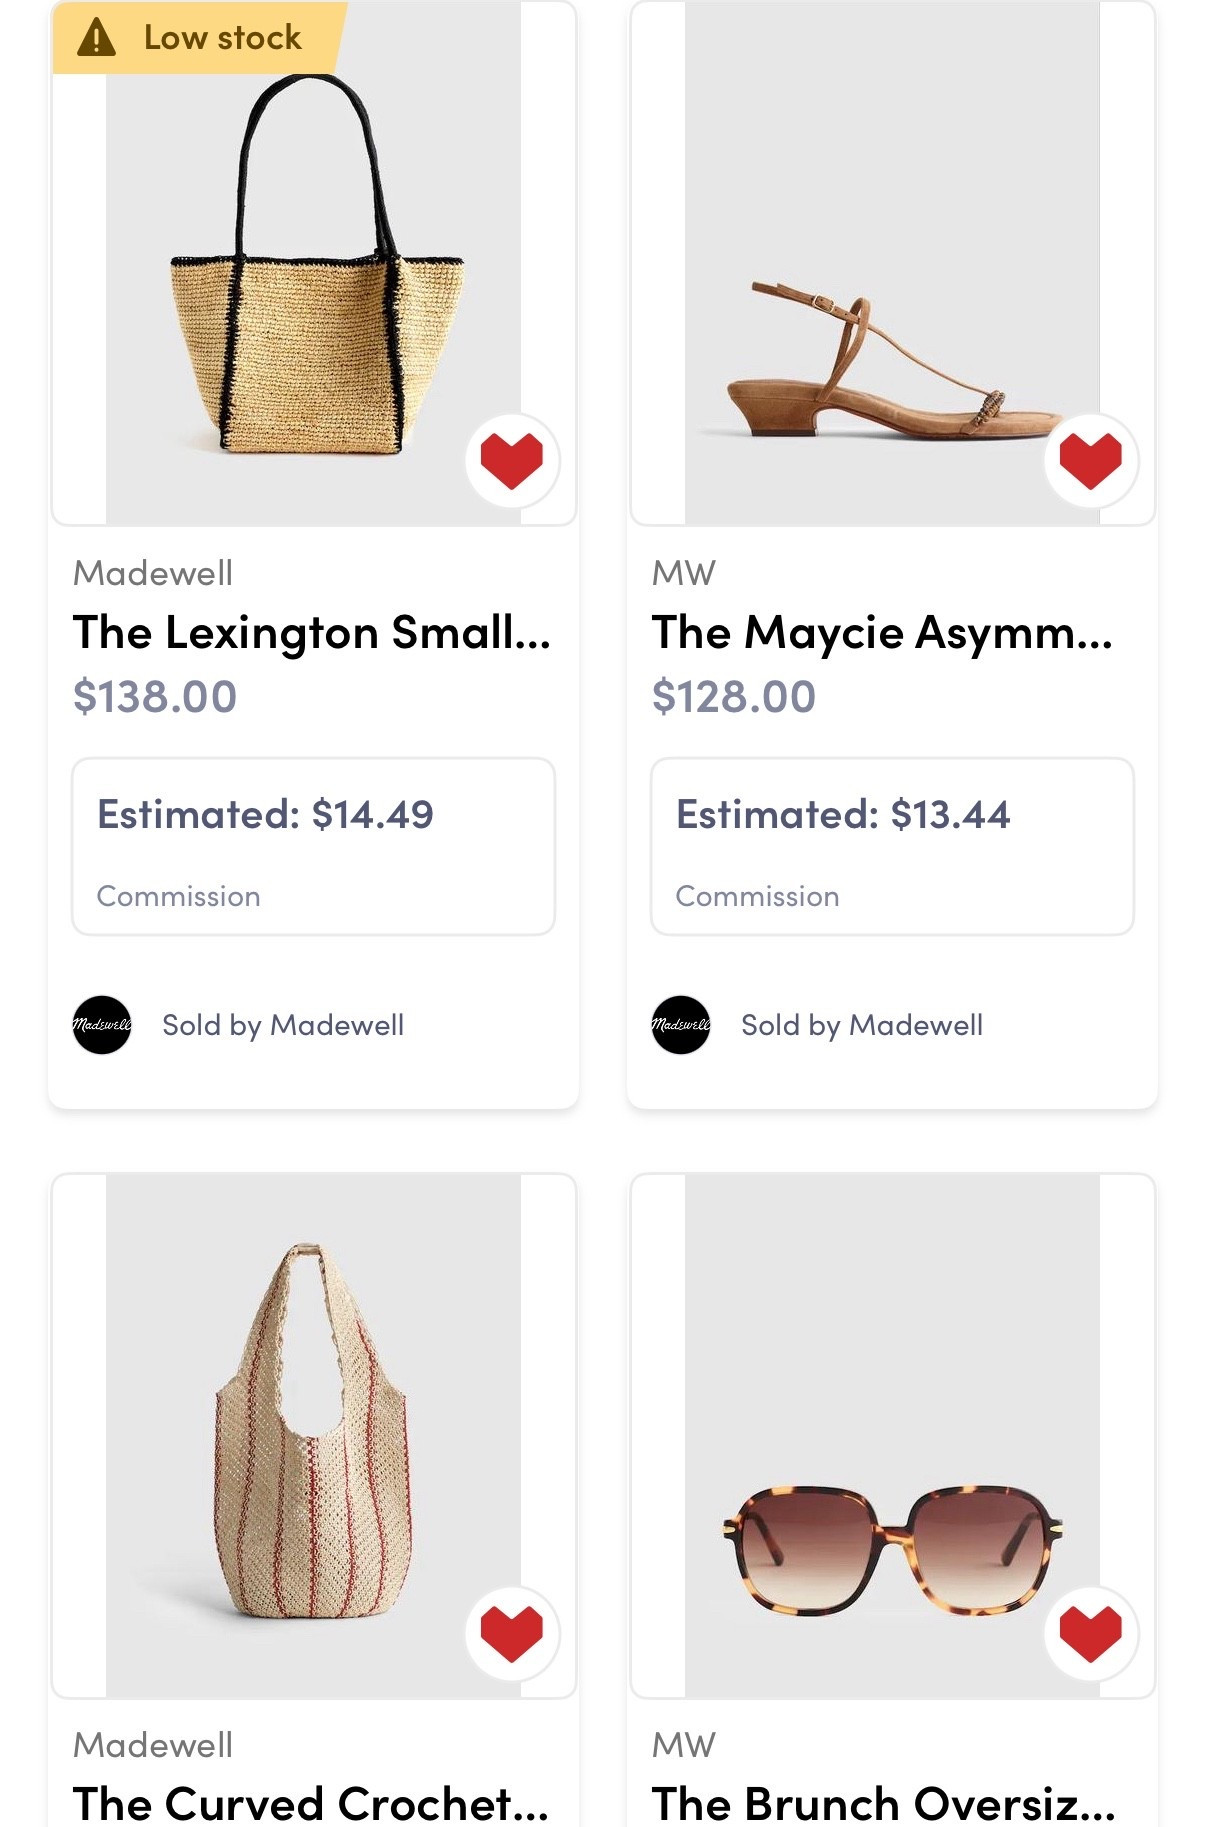This screenshot has height=1827, width=1206.
Task: Open "The Maycie Asymm..." product title
Action: 882,633
